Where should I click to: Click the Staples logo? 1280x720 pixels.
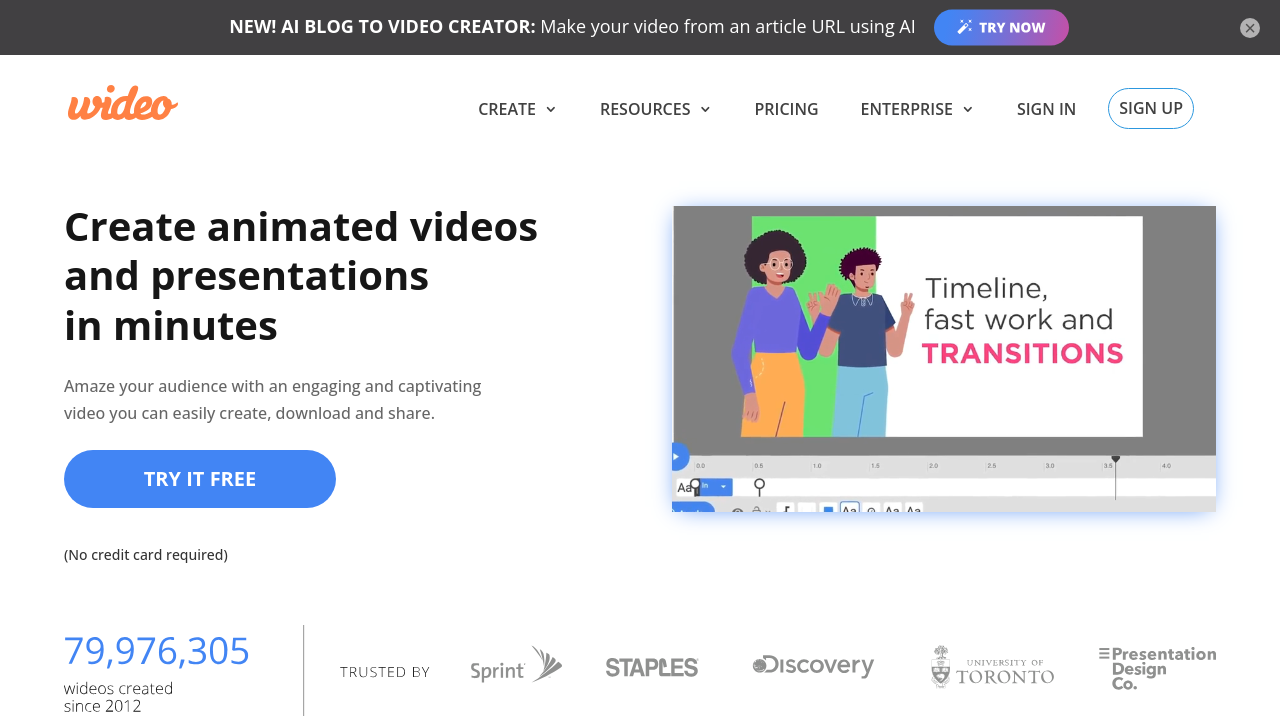652,667
